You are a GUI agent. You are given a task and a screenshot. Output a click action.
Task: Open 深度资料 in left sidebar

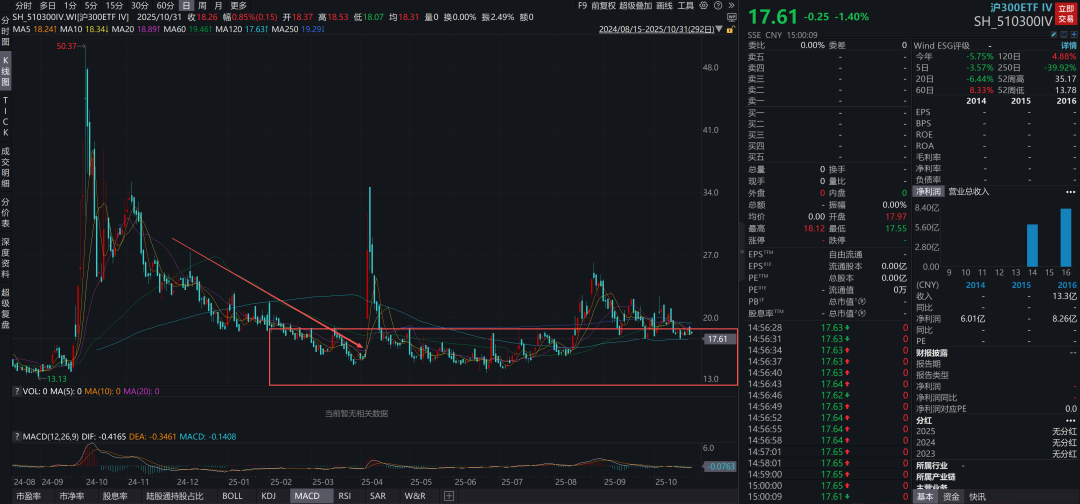coord(6,258)
